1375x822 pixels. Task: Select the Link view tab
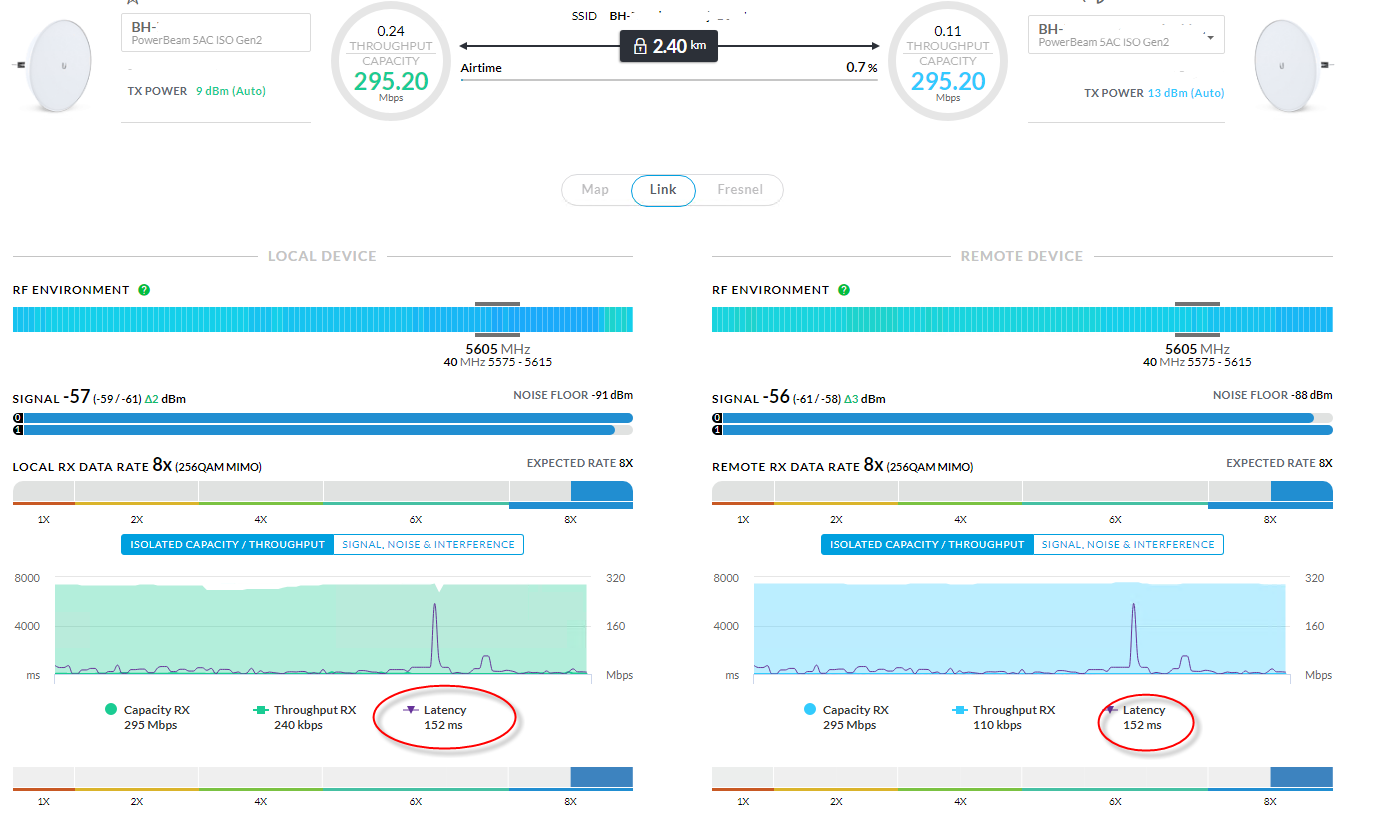tap(663, 190)
